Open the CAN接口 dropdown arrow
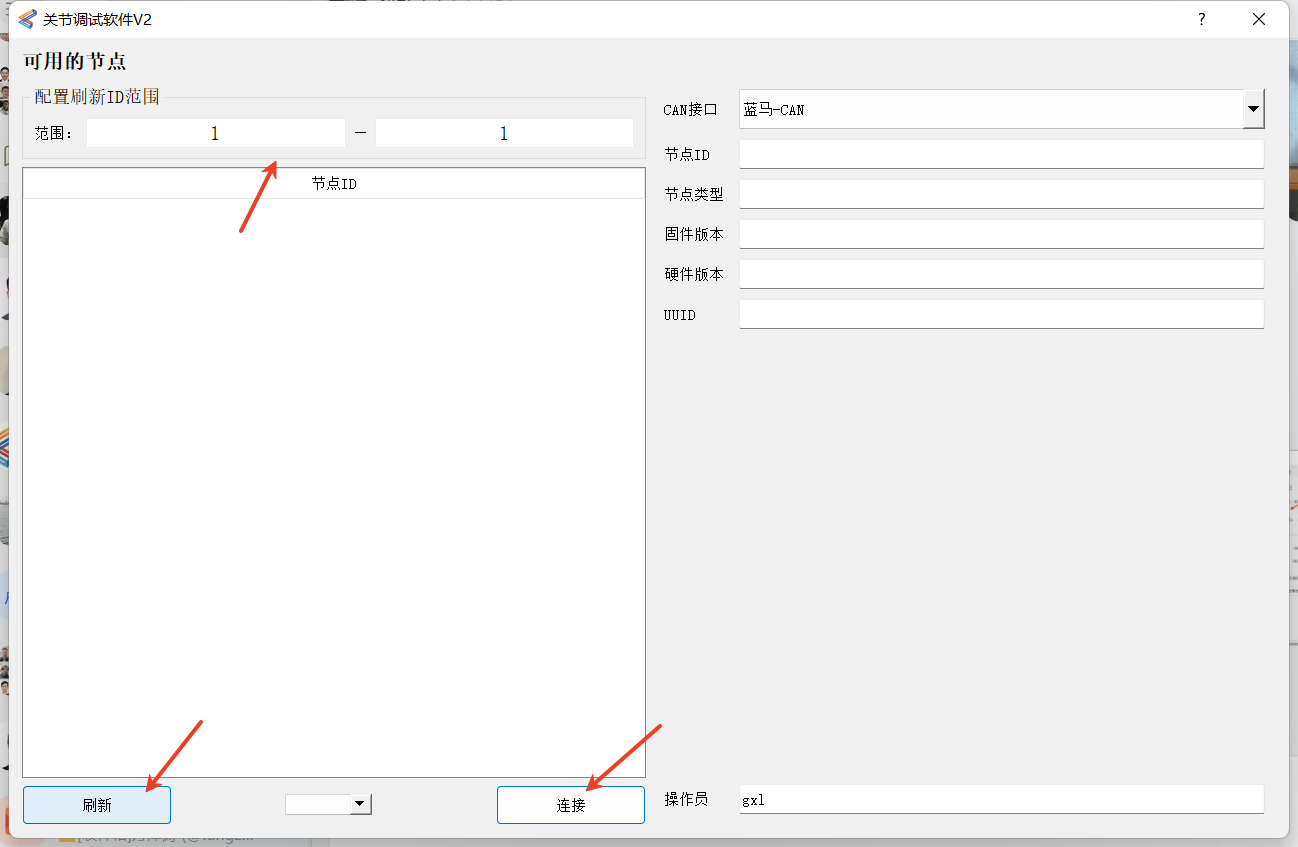Image resolution: width=1298 pixels, height=847 pixels. (1254, 109)
